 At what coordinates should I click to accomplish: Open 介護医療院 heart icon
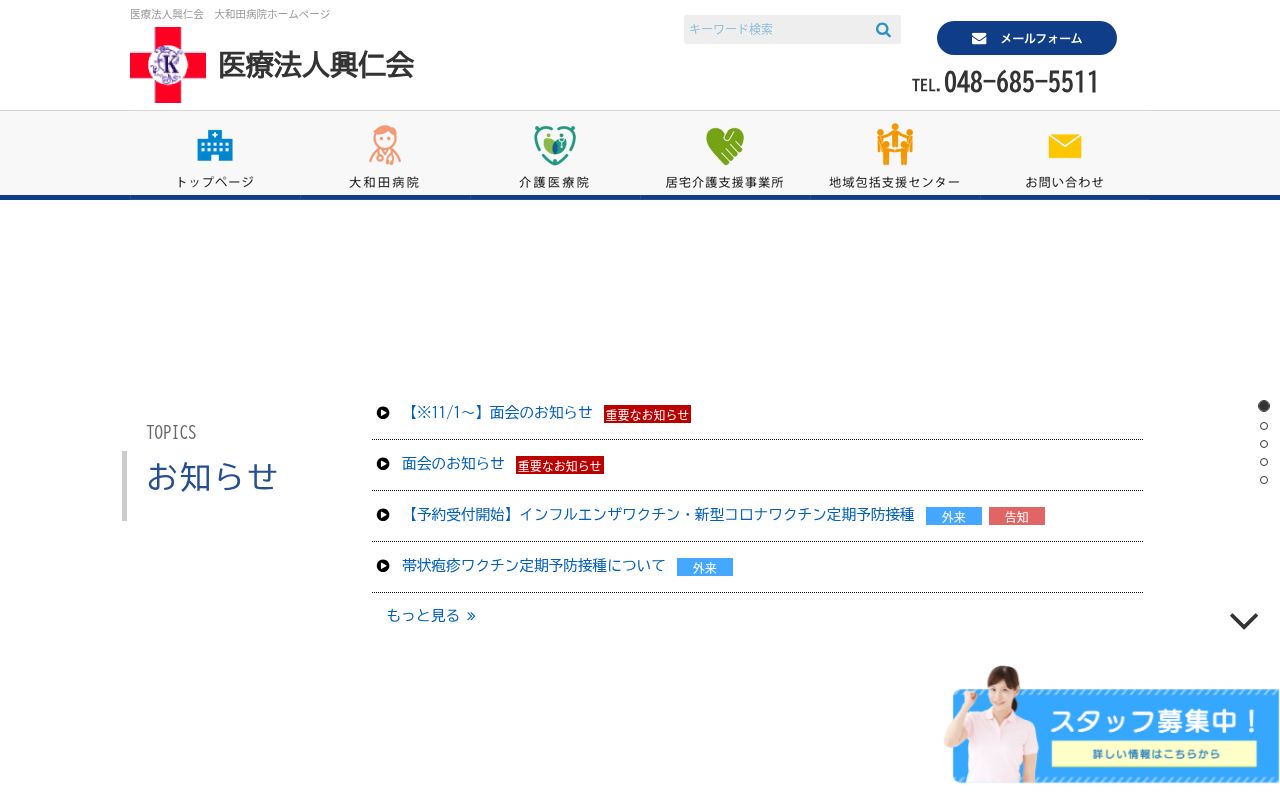pyautogui.click(x=555, y=145)
